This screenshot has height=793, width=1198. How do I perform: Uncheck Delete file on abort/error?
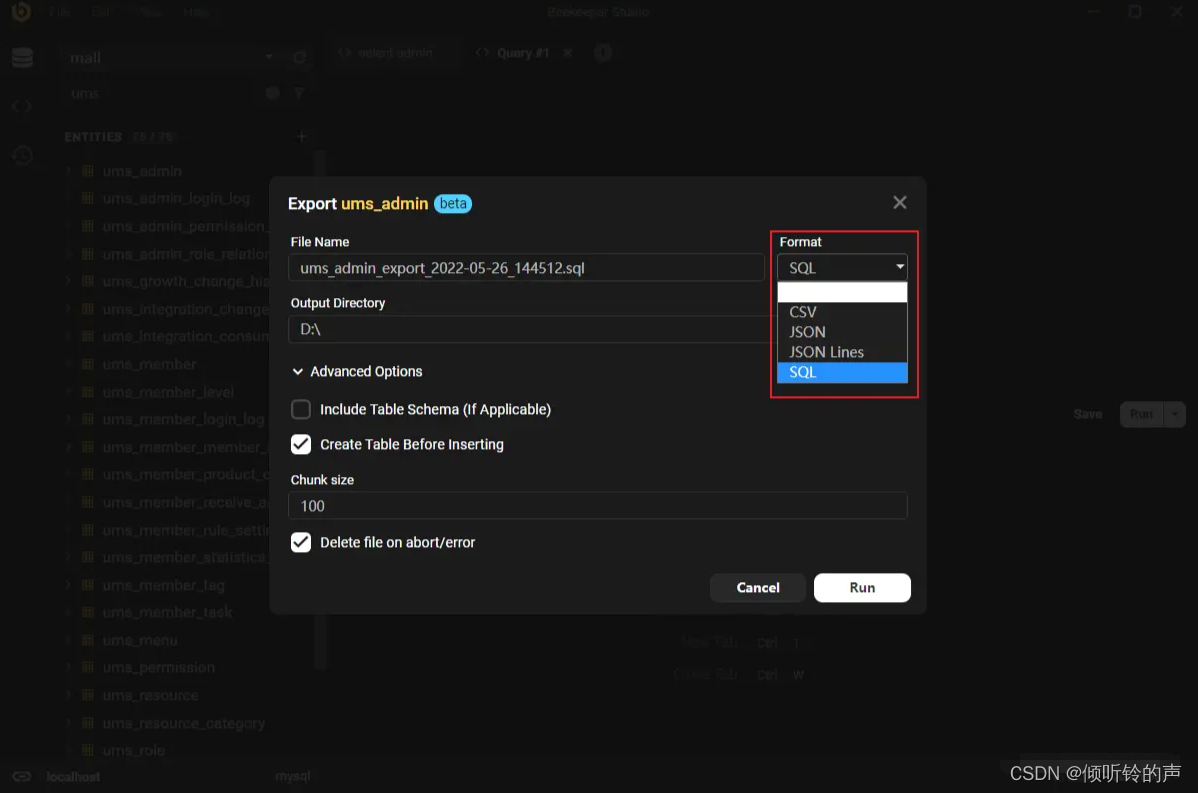[301, 542]
